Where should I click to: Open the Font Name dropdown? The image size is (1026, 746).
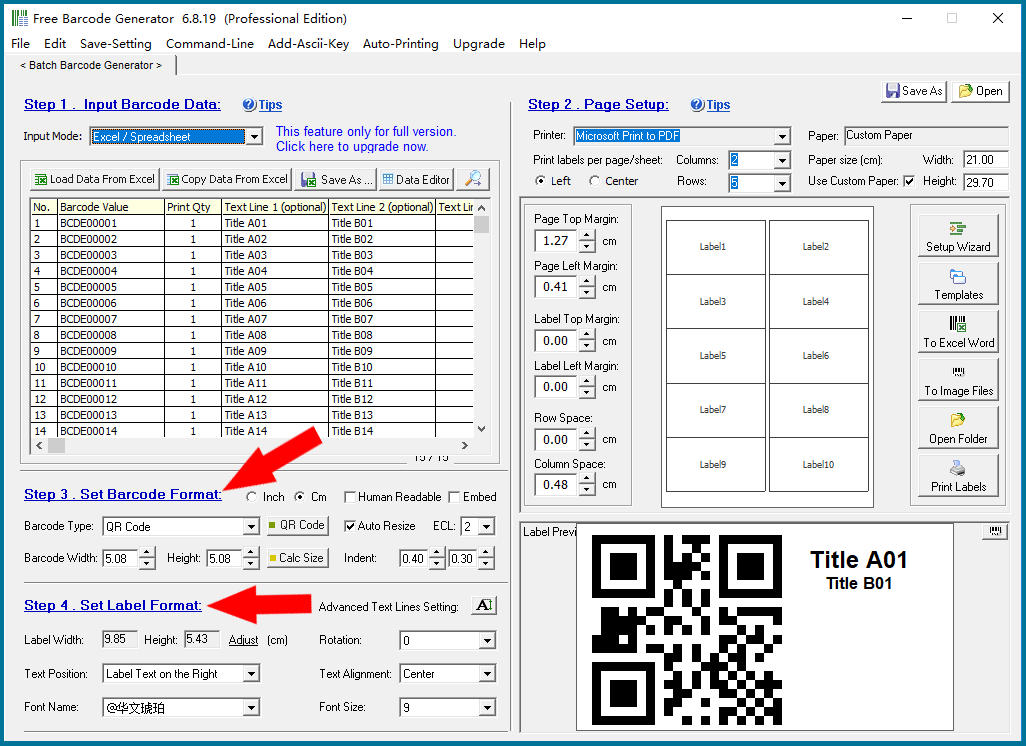coord(251,707)
